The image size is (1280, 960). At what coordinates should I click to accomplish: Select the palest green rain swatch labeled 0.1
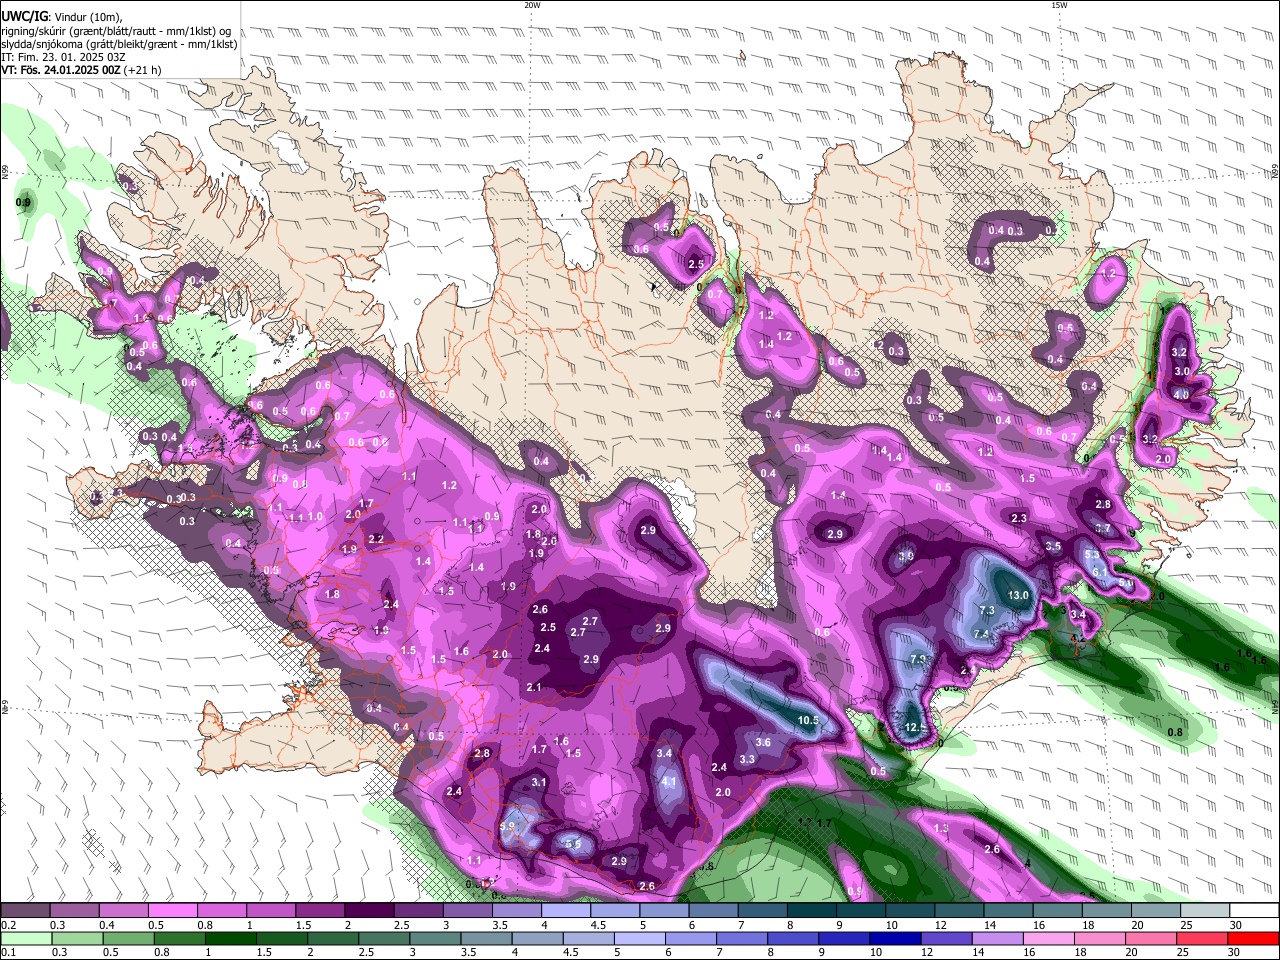[25, 938]
